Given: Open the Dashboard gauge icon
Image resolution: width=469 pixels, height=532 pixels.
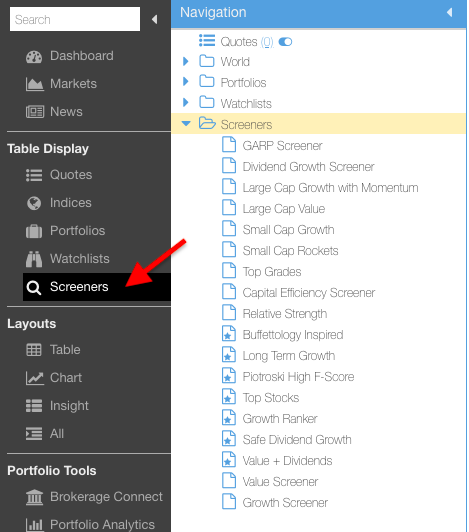Looking at the screenshot, I should tap(34, 57).
